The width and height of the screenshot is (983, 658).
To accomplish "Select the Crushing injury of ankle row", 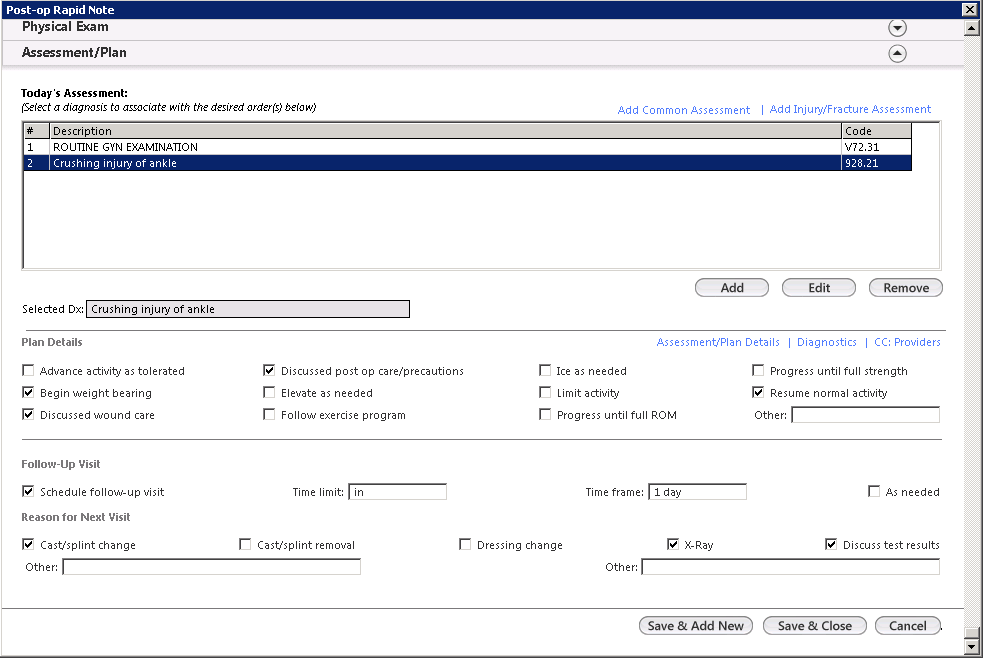I will point(468,163).
